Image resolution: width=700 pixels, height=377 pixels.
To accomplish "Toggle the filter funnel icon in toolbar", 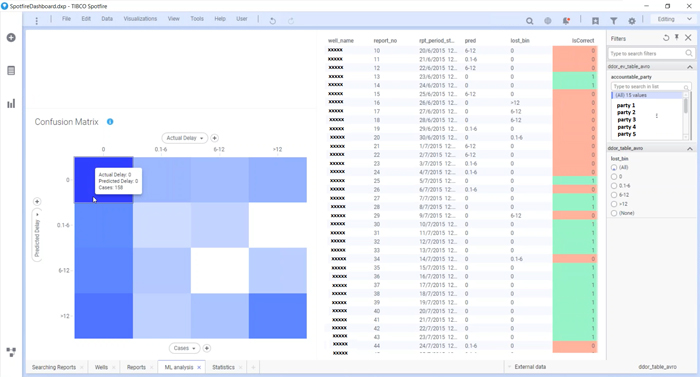I will 614,21.
